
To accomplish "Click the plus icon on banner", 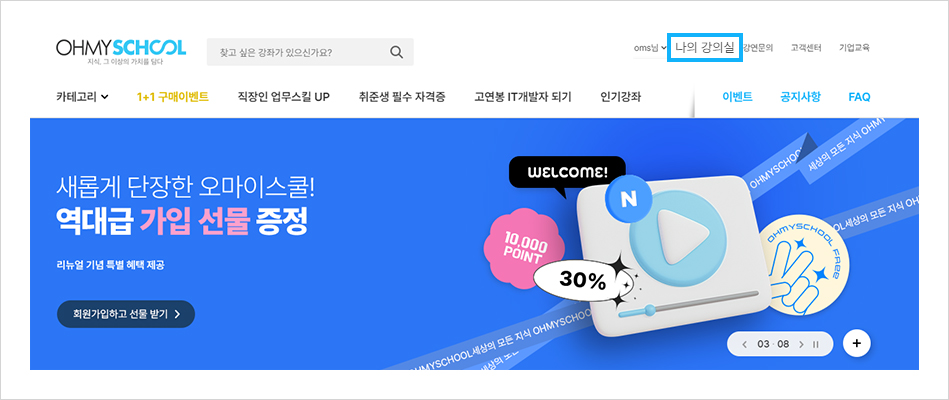I will 856,343.
